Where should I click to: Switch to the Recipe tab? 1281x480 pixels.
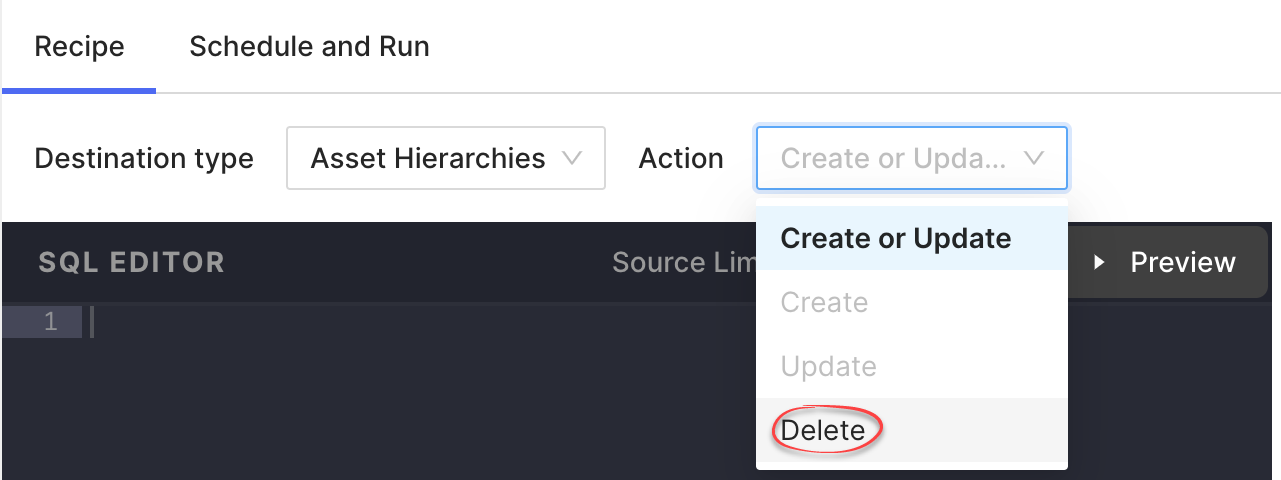(79, 46)
